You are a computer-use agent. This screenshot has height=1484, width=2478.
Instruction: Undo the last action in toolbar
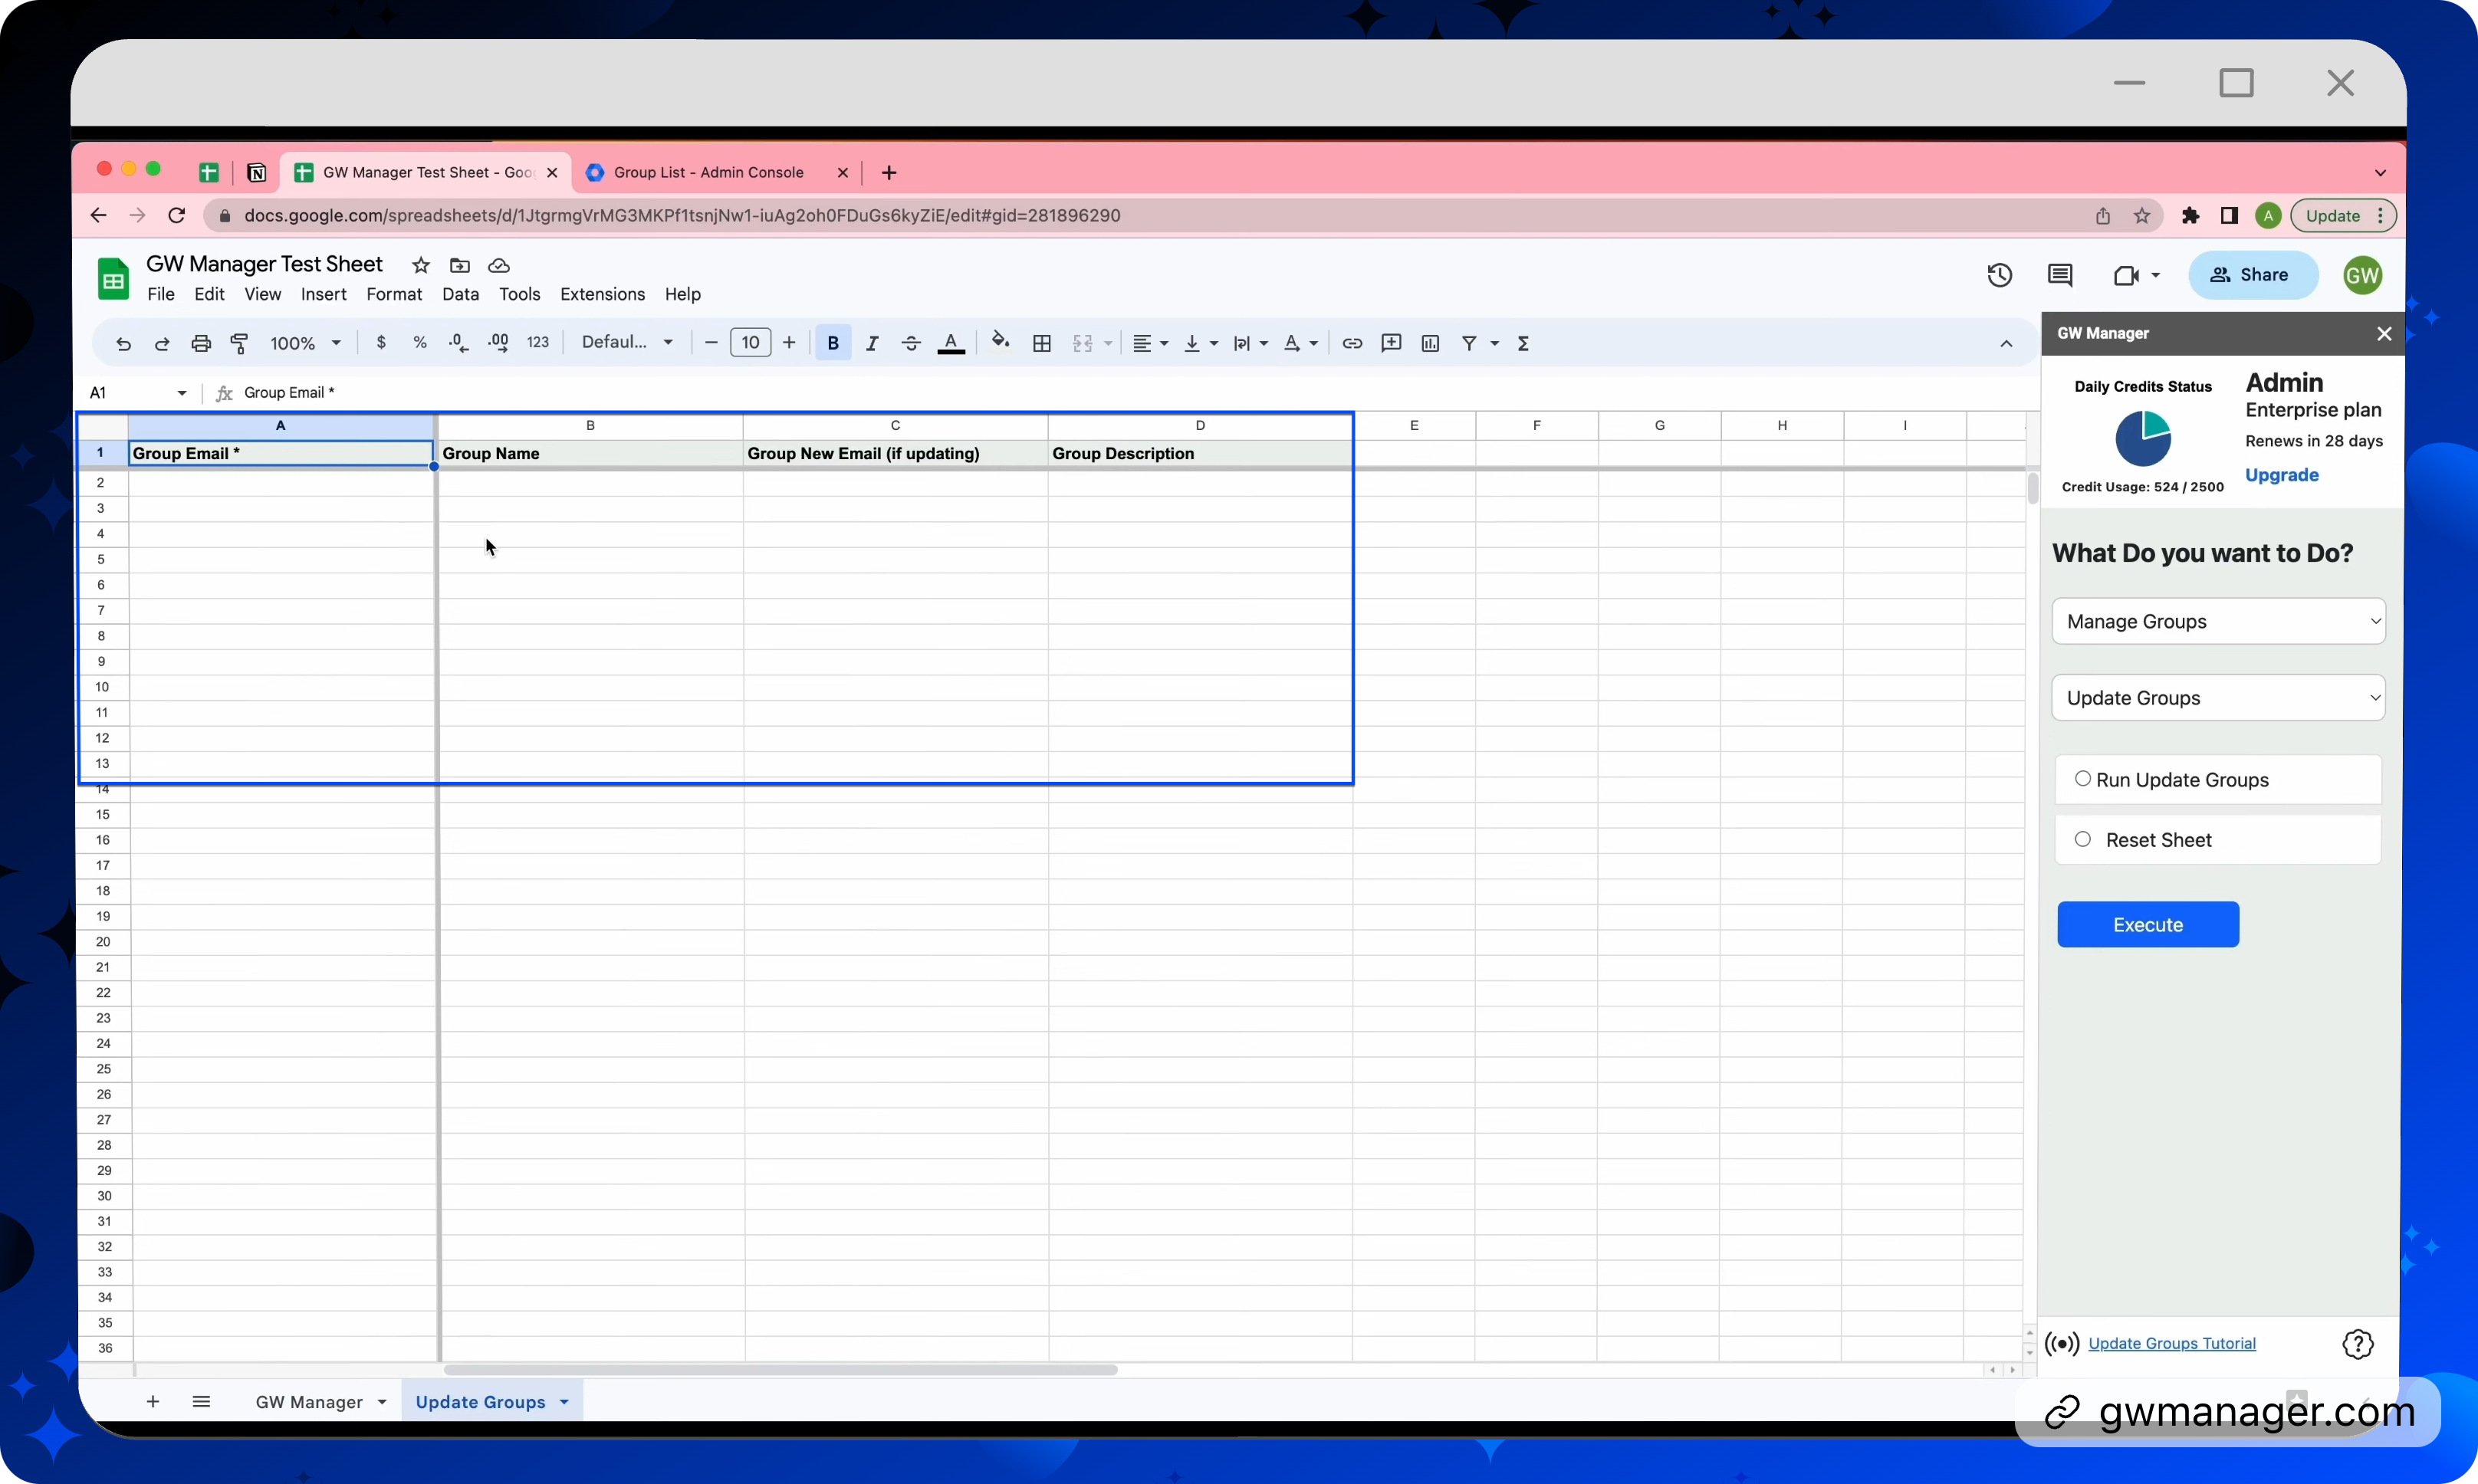click(x=123, y=343)
